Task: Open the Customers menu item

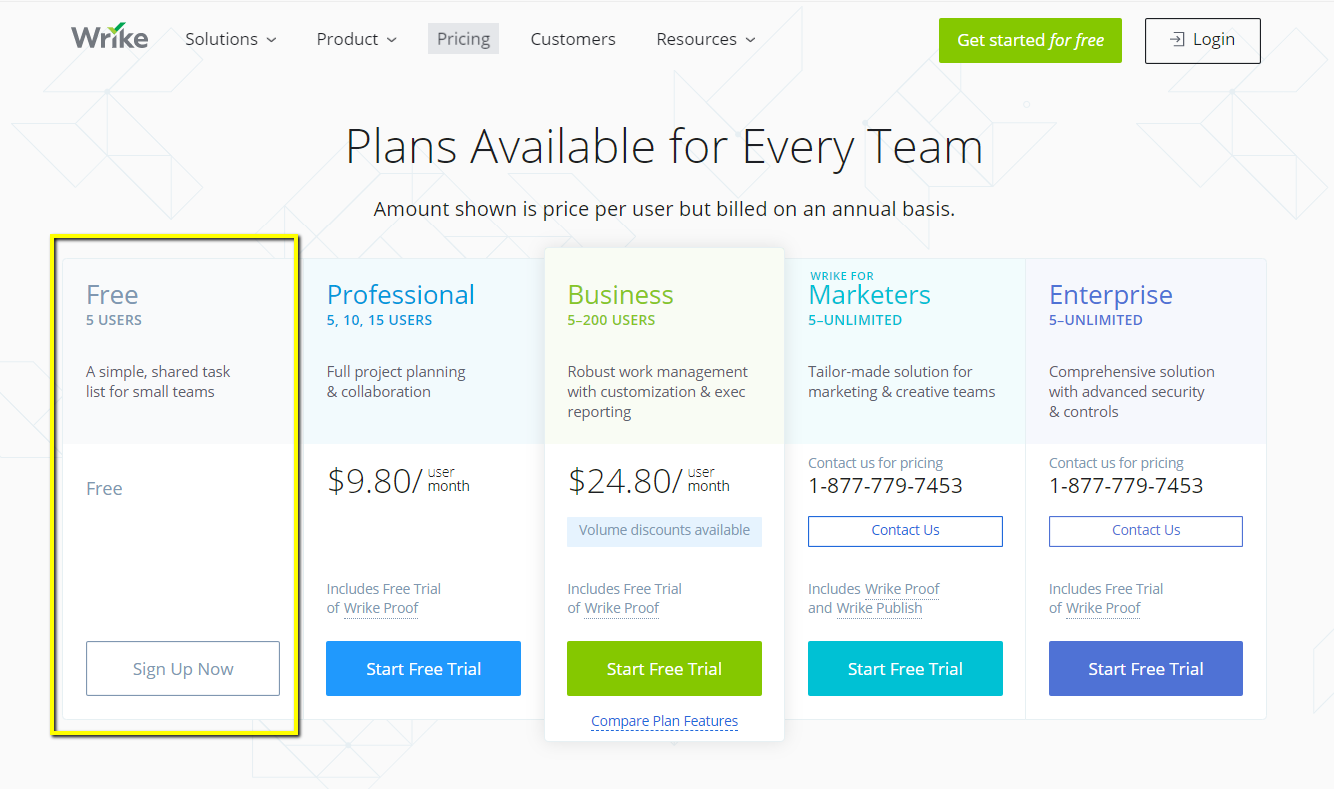Action: point(573,40)
